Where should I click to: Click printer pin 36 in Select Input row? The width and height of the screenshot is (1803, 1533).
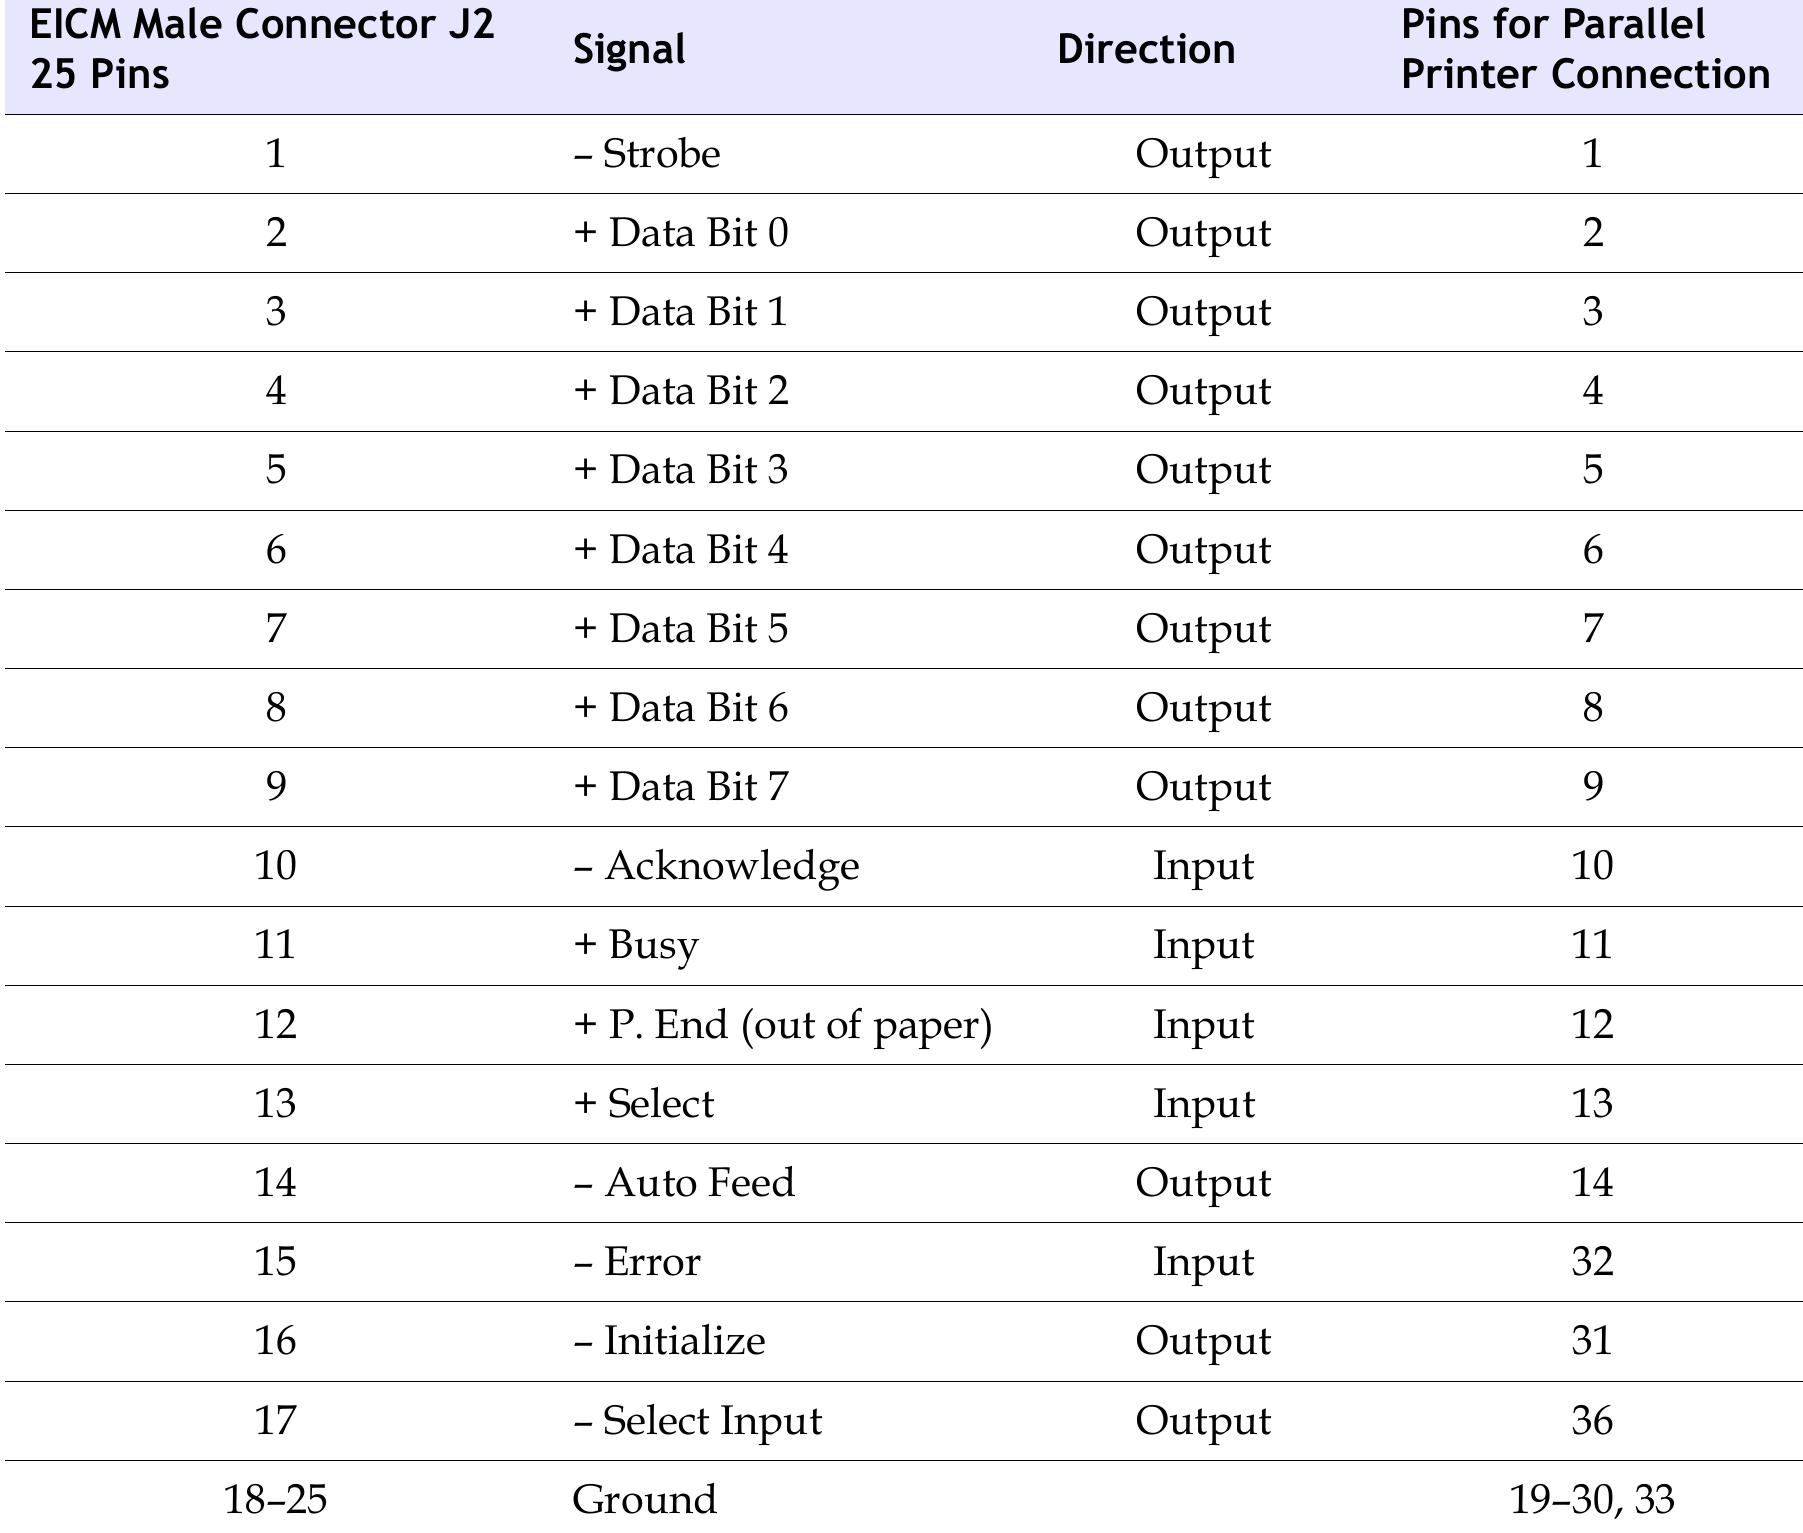[x=1592, y=1421]
